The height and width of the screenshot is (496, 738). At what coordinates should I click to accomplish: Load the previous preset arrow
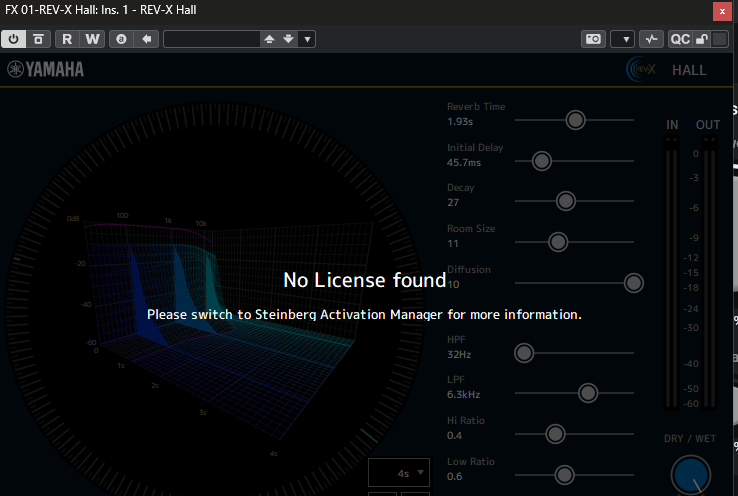click(269, 39)
